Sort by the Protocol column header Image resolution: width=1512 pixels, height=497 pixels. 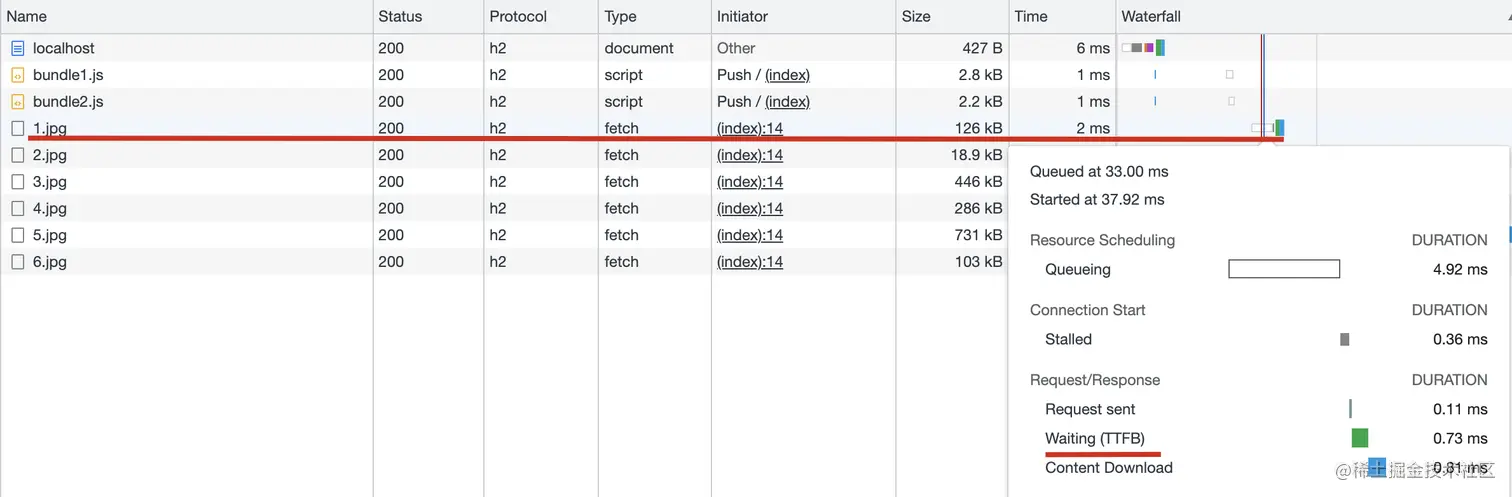pos(541,16)
